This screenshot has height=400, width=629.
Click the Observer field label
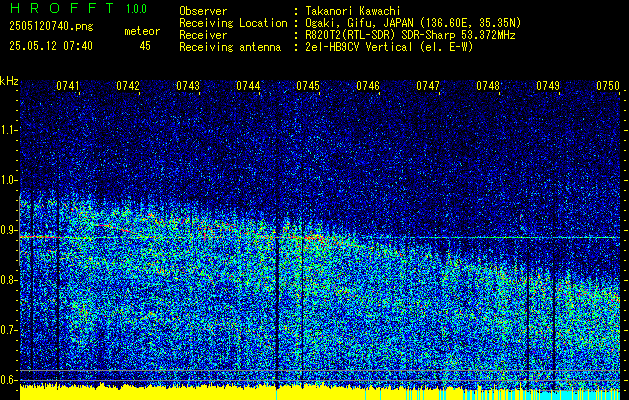tap(203, 11)
